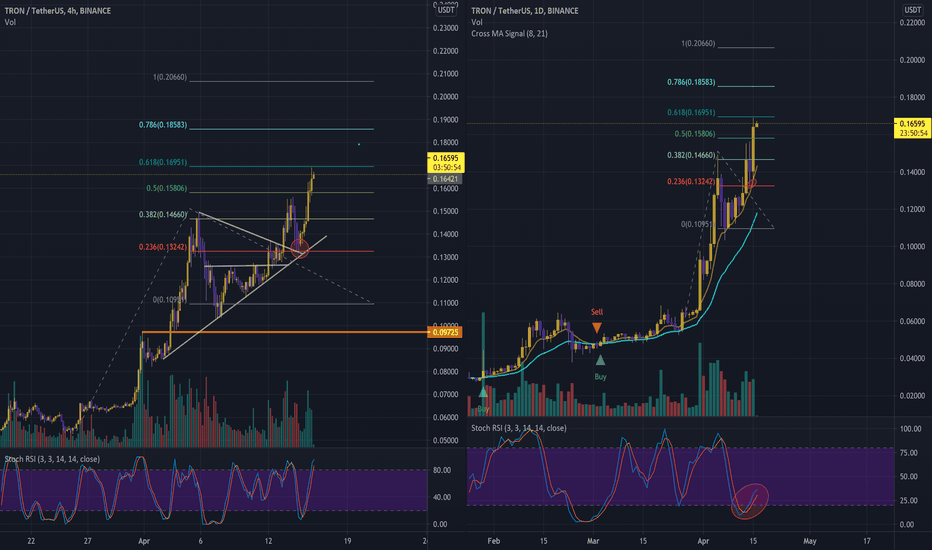Select the 0.786(0.18583) Fibonacci level on 1D chart
The image size is (932, 550).
point(691,82)
